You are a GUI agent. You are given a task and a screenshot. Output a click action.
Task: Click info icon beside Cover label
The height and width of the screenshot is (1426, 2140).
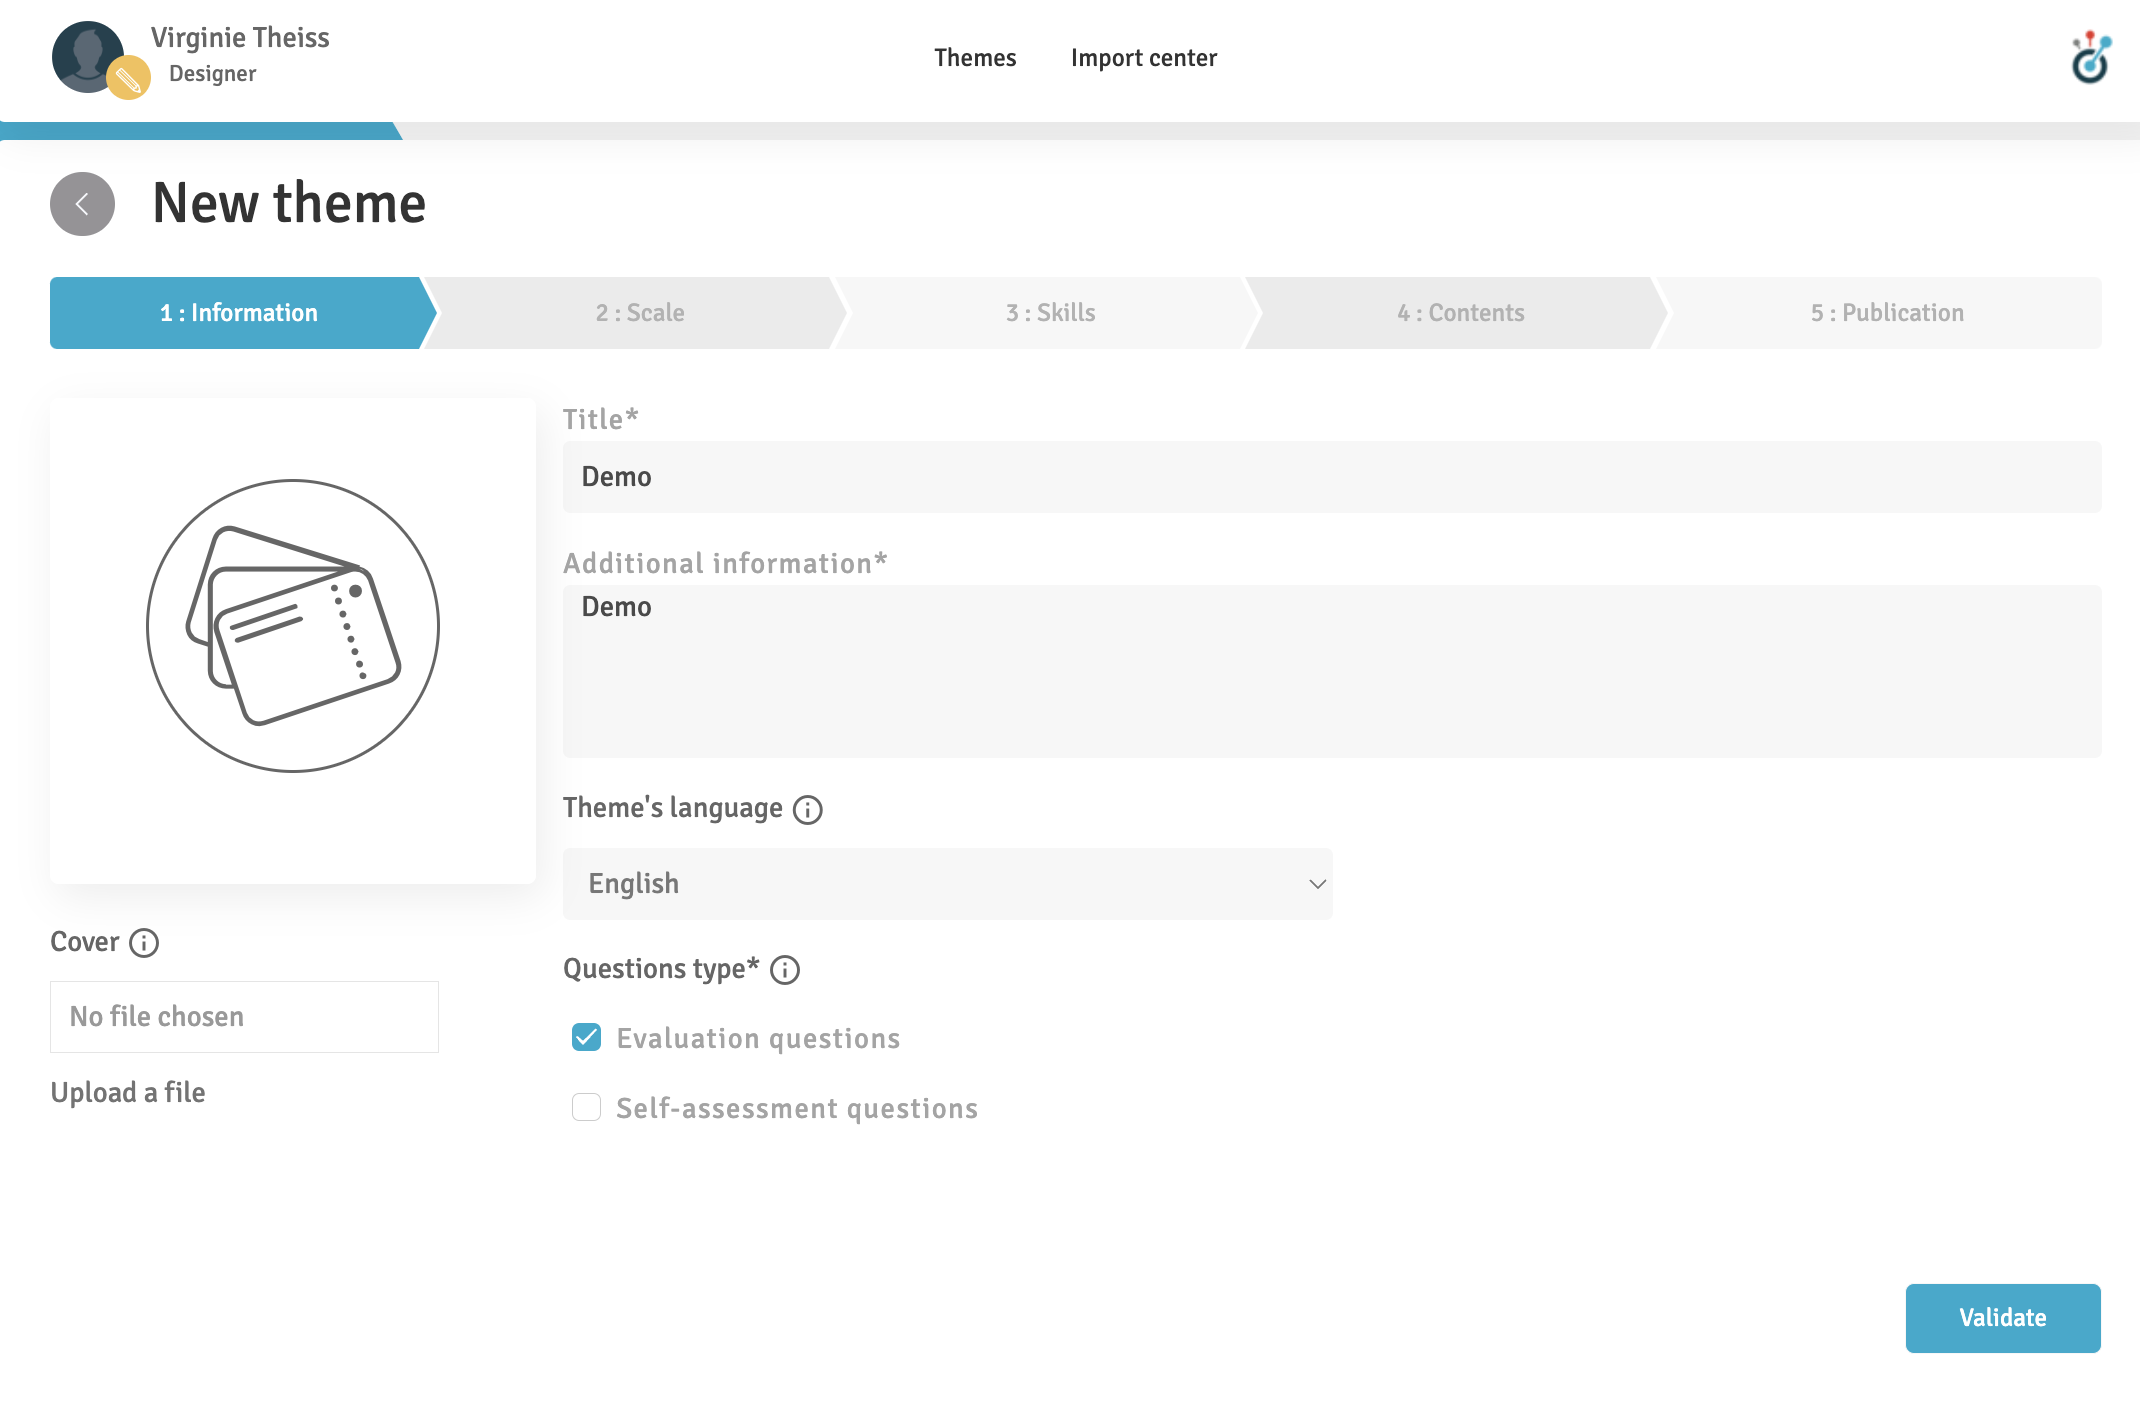[144, 943]
